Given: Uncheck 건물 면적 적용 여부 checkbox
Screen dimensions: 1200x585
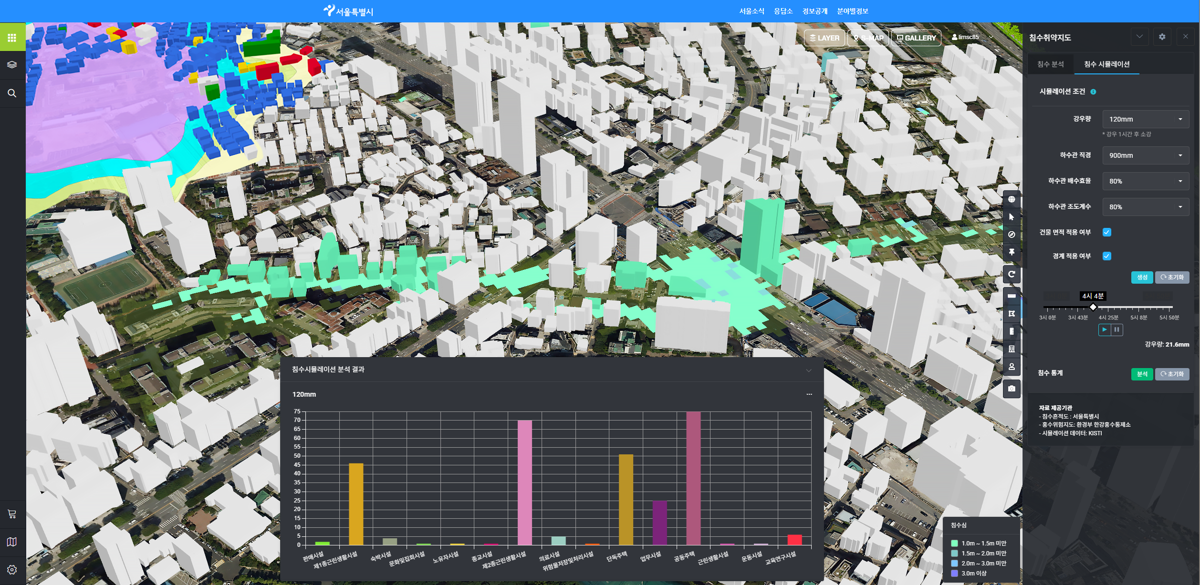Looking at the screenshot, I should coord(1106,232).
